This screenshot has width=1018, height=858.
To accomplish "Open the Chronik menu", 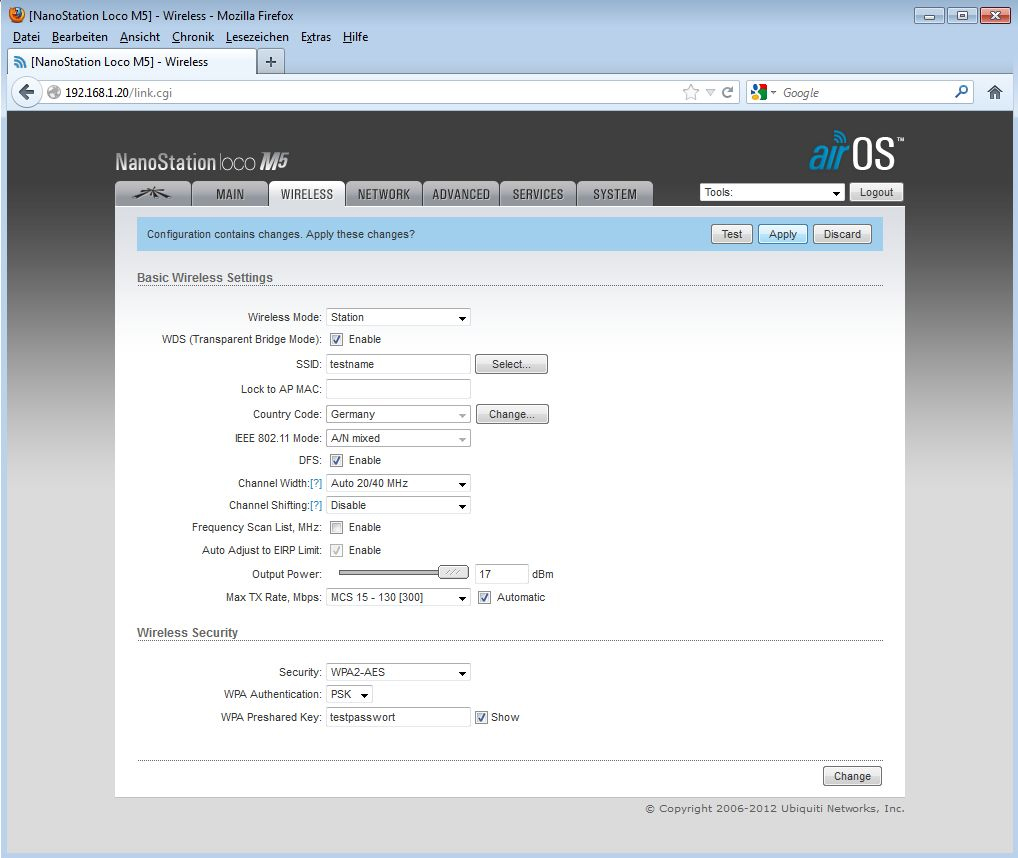I will pos(193,37).
